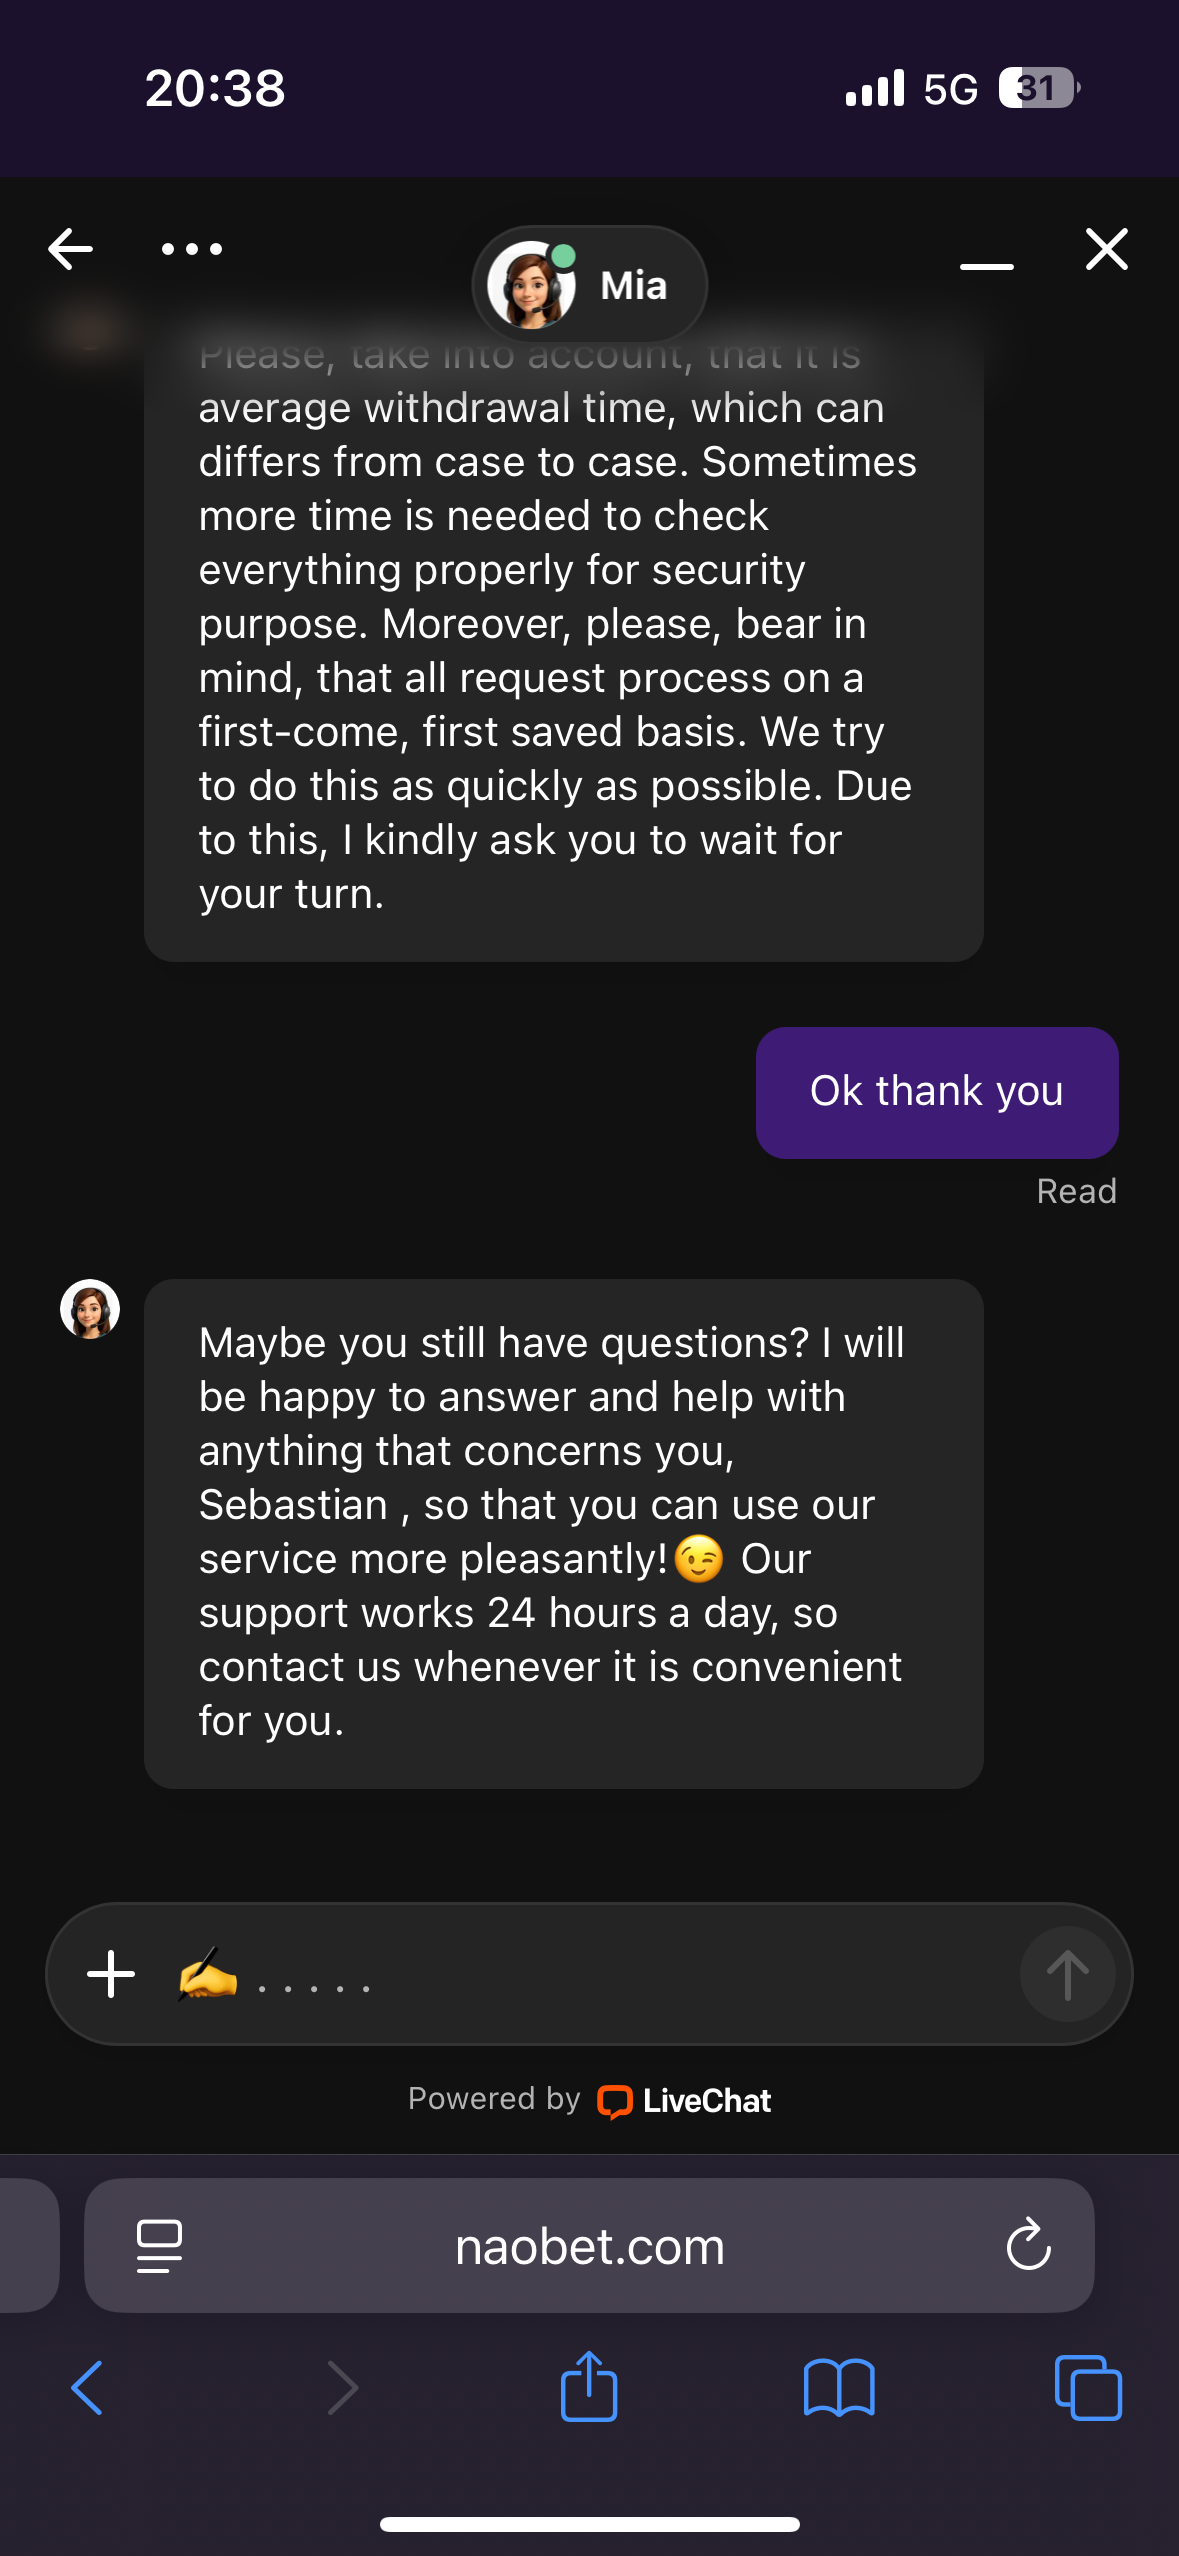
Task: Tap the chat back arrow
Action: 71,249
